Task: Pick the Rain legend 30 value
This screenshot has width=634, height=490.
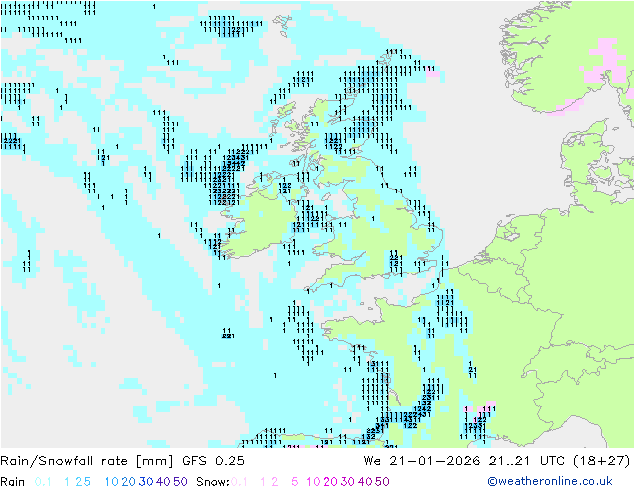Action: [146, 482]
